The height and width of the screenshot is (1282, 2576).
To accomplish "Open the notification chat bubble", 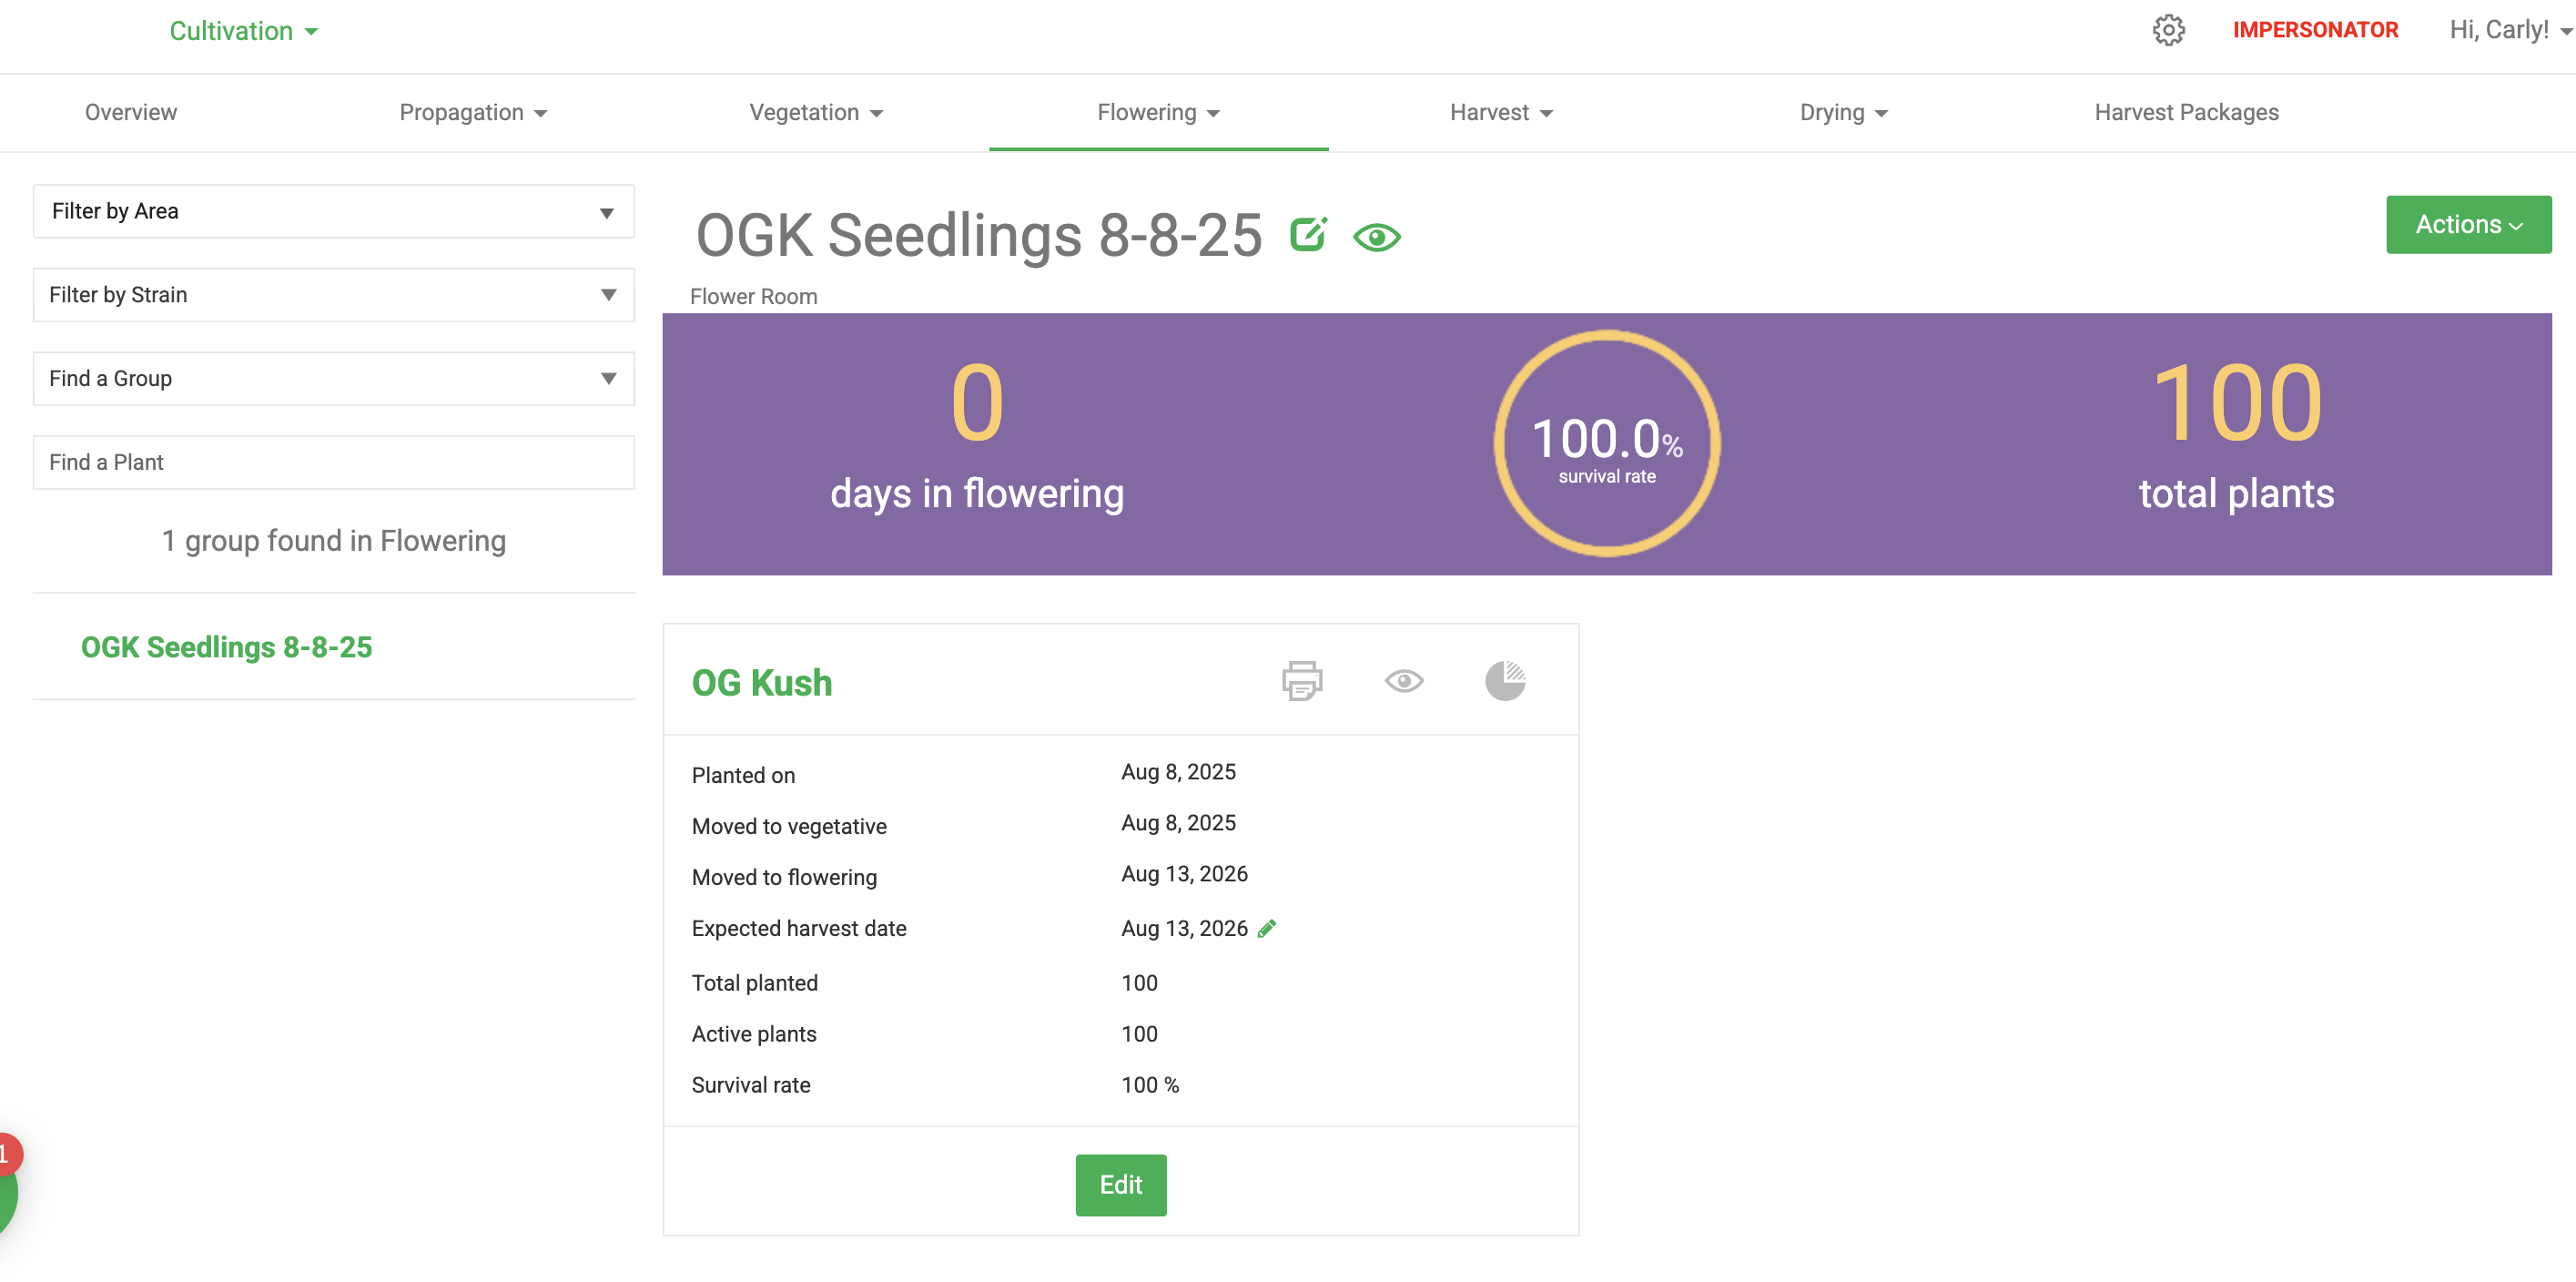I will pos(6,1190).
